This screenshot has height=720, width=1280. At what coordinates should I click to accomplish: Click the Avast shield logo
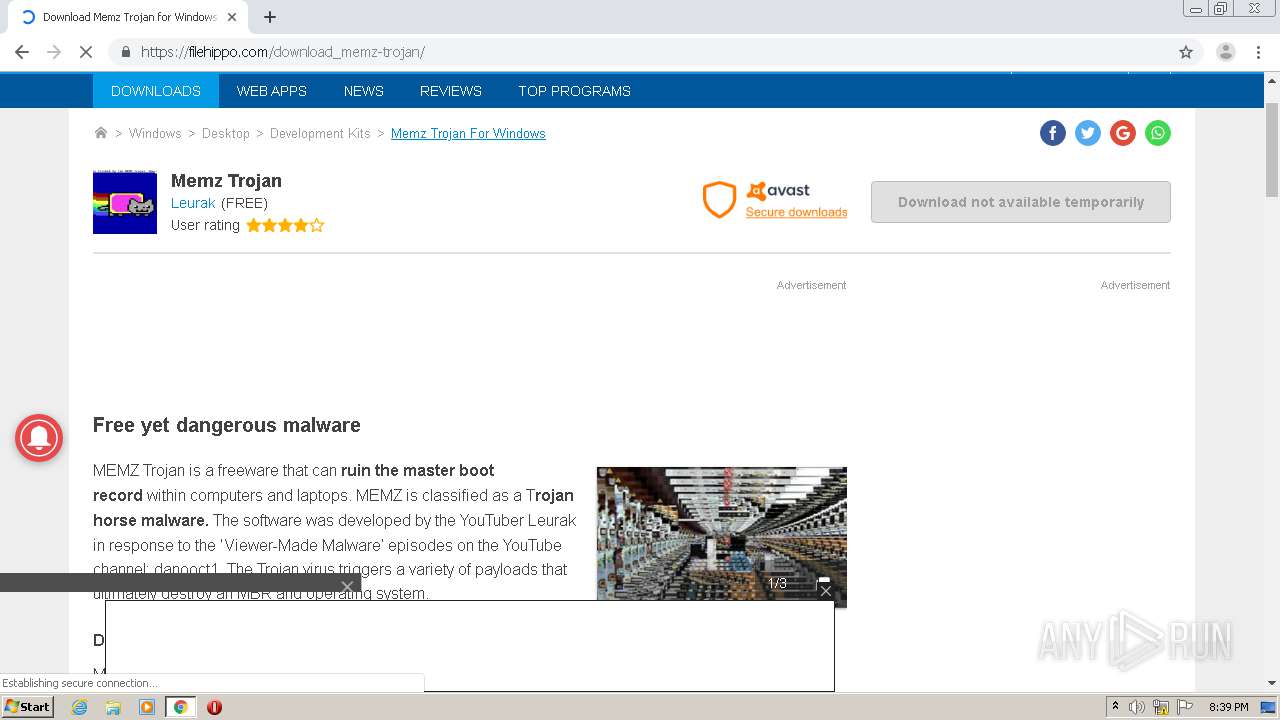tap(719, 200)
